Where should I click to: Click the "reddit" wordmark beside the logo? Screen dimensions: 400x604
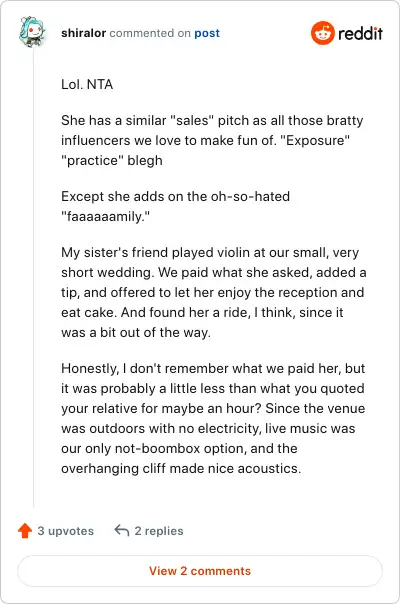pyautogui.click(x=360, y=34)
